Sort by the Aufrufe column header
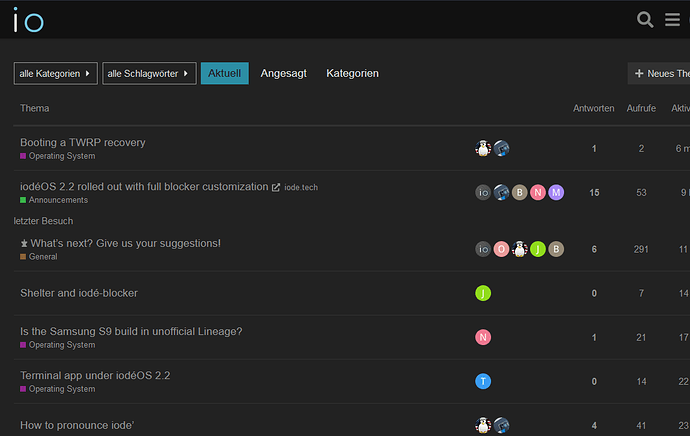The image size is (690, 436). pyautogui.click(x=641, y=108)
